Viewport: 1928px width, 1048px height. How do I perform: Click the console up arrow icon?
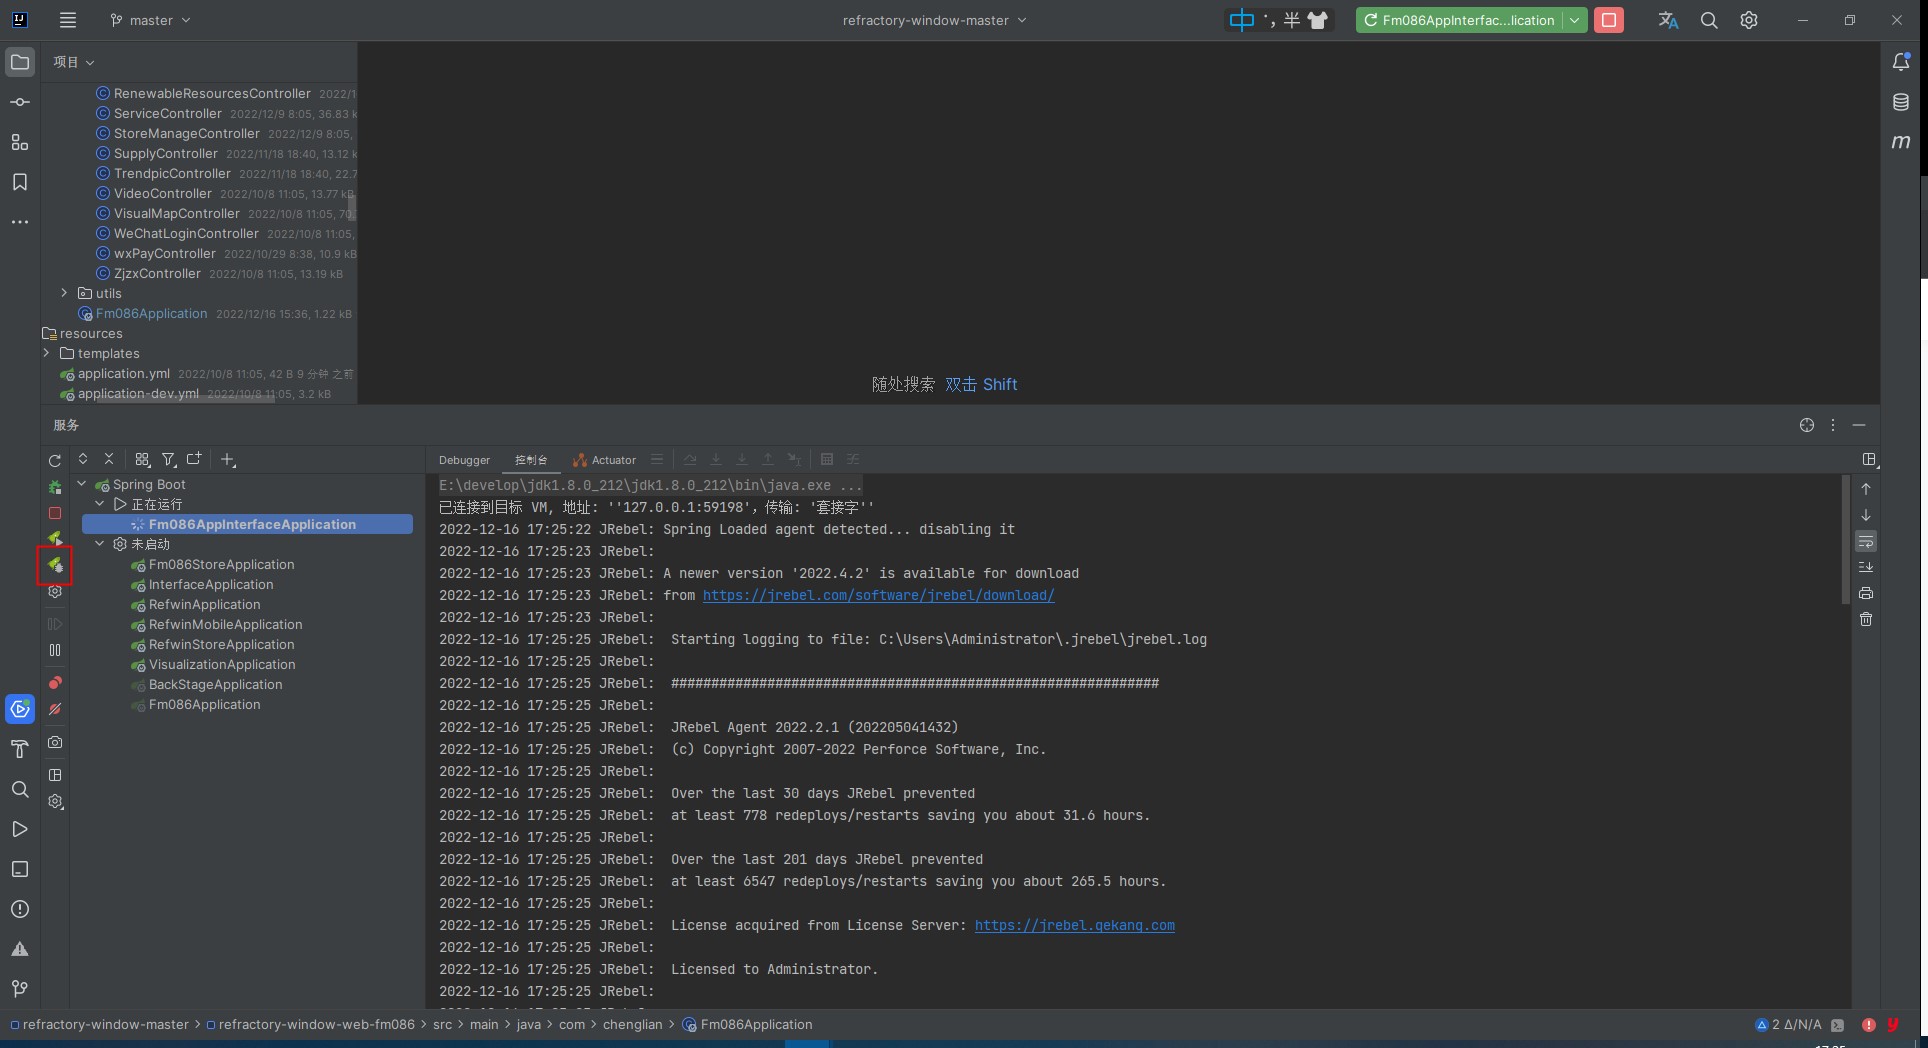pos(1866,489)
